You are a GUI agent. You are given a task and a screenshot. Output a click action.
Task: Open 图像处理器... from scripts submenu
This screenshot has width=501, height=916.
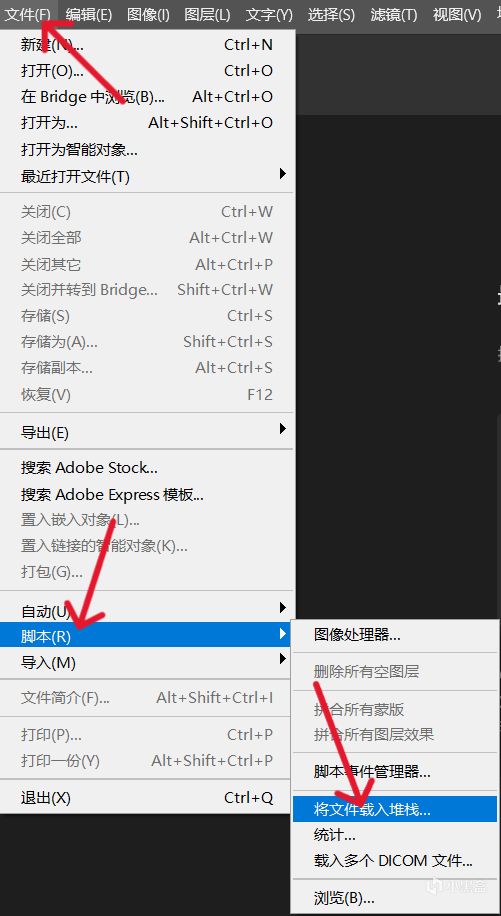[395, 634]
